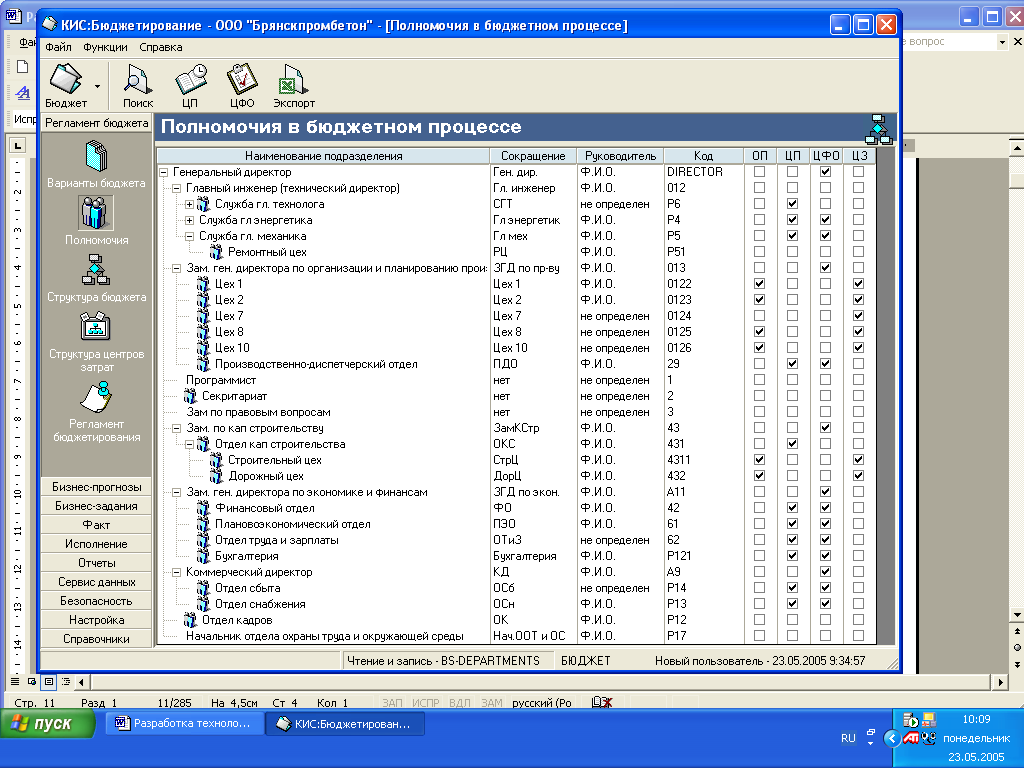
Task: Collapse Главный инженер tree node
Action: point(176,188)
